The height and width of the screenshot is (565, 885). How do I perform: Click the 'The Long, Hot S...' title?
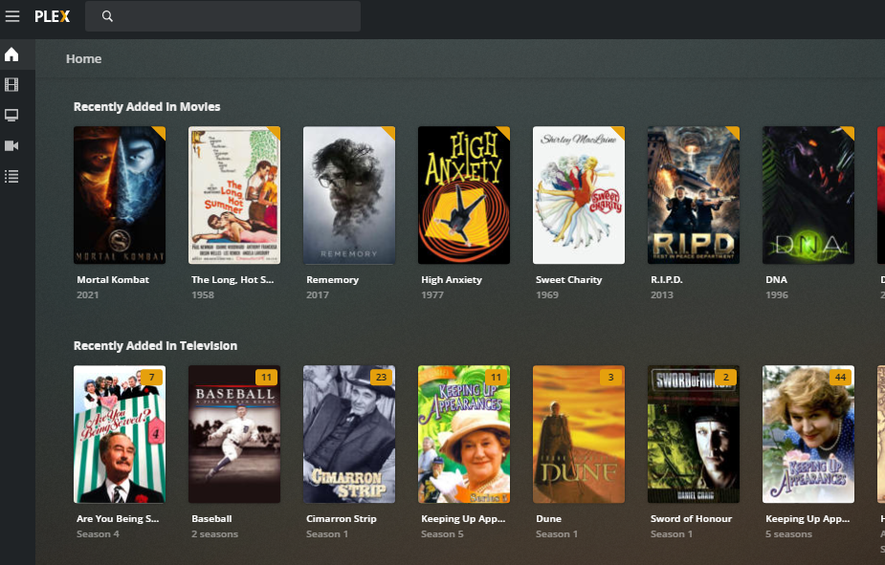tap(233, 279)
